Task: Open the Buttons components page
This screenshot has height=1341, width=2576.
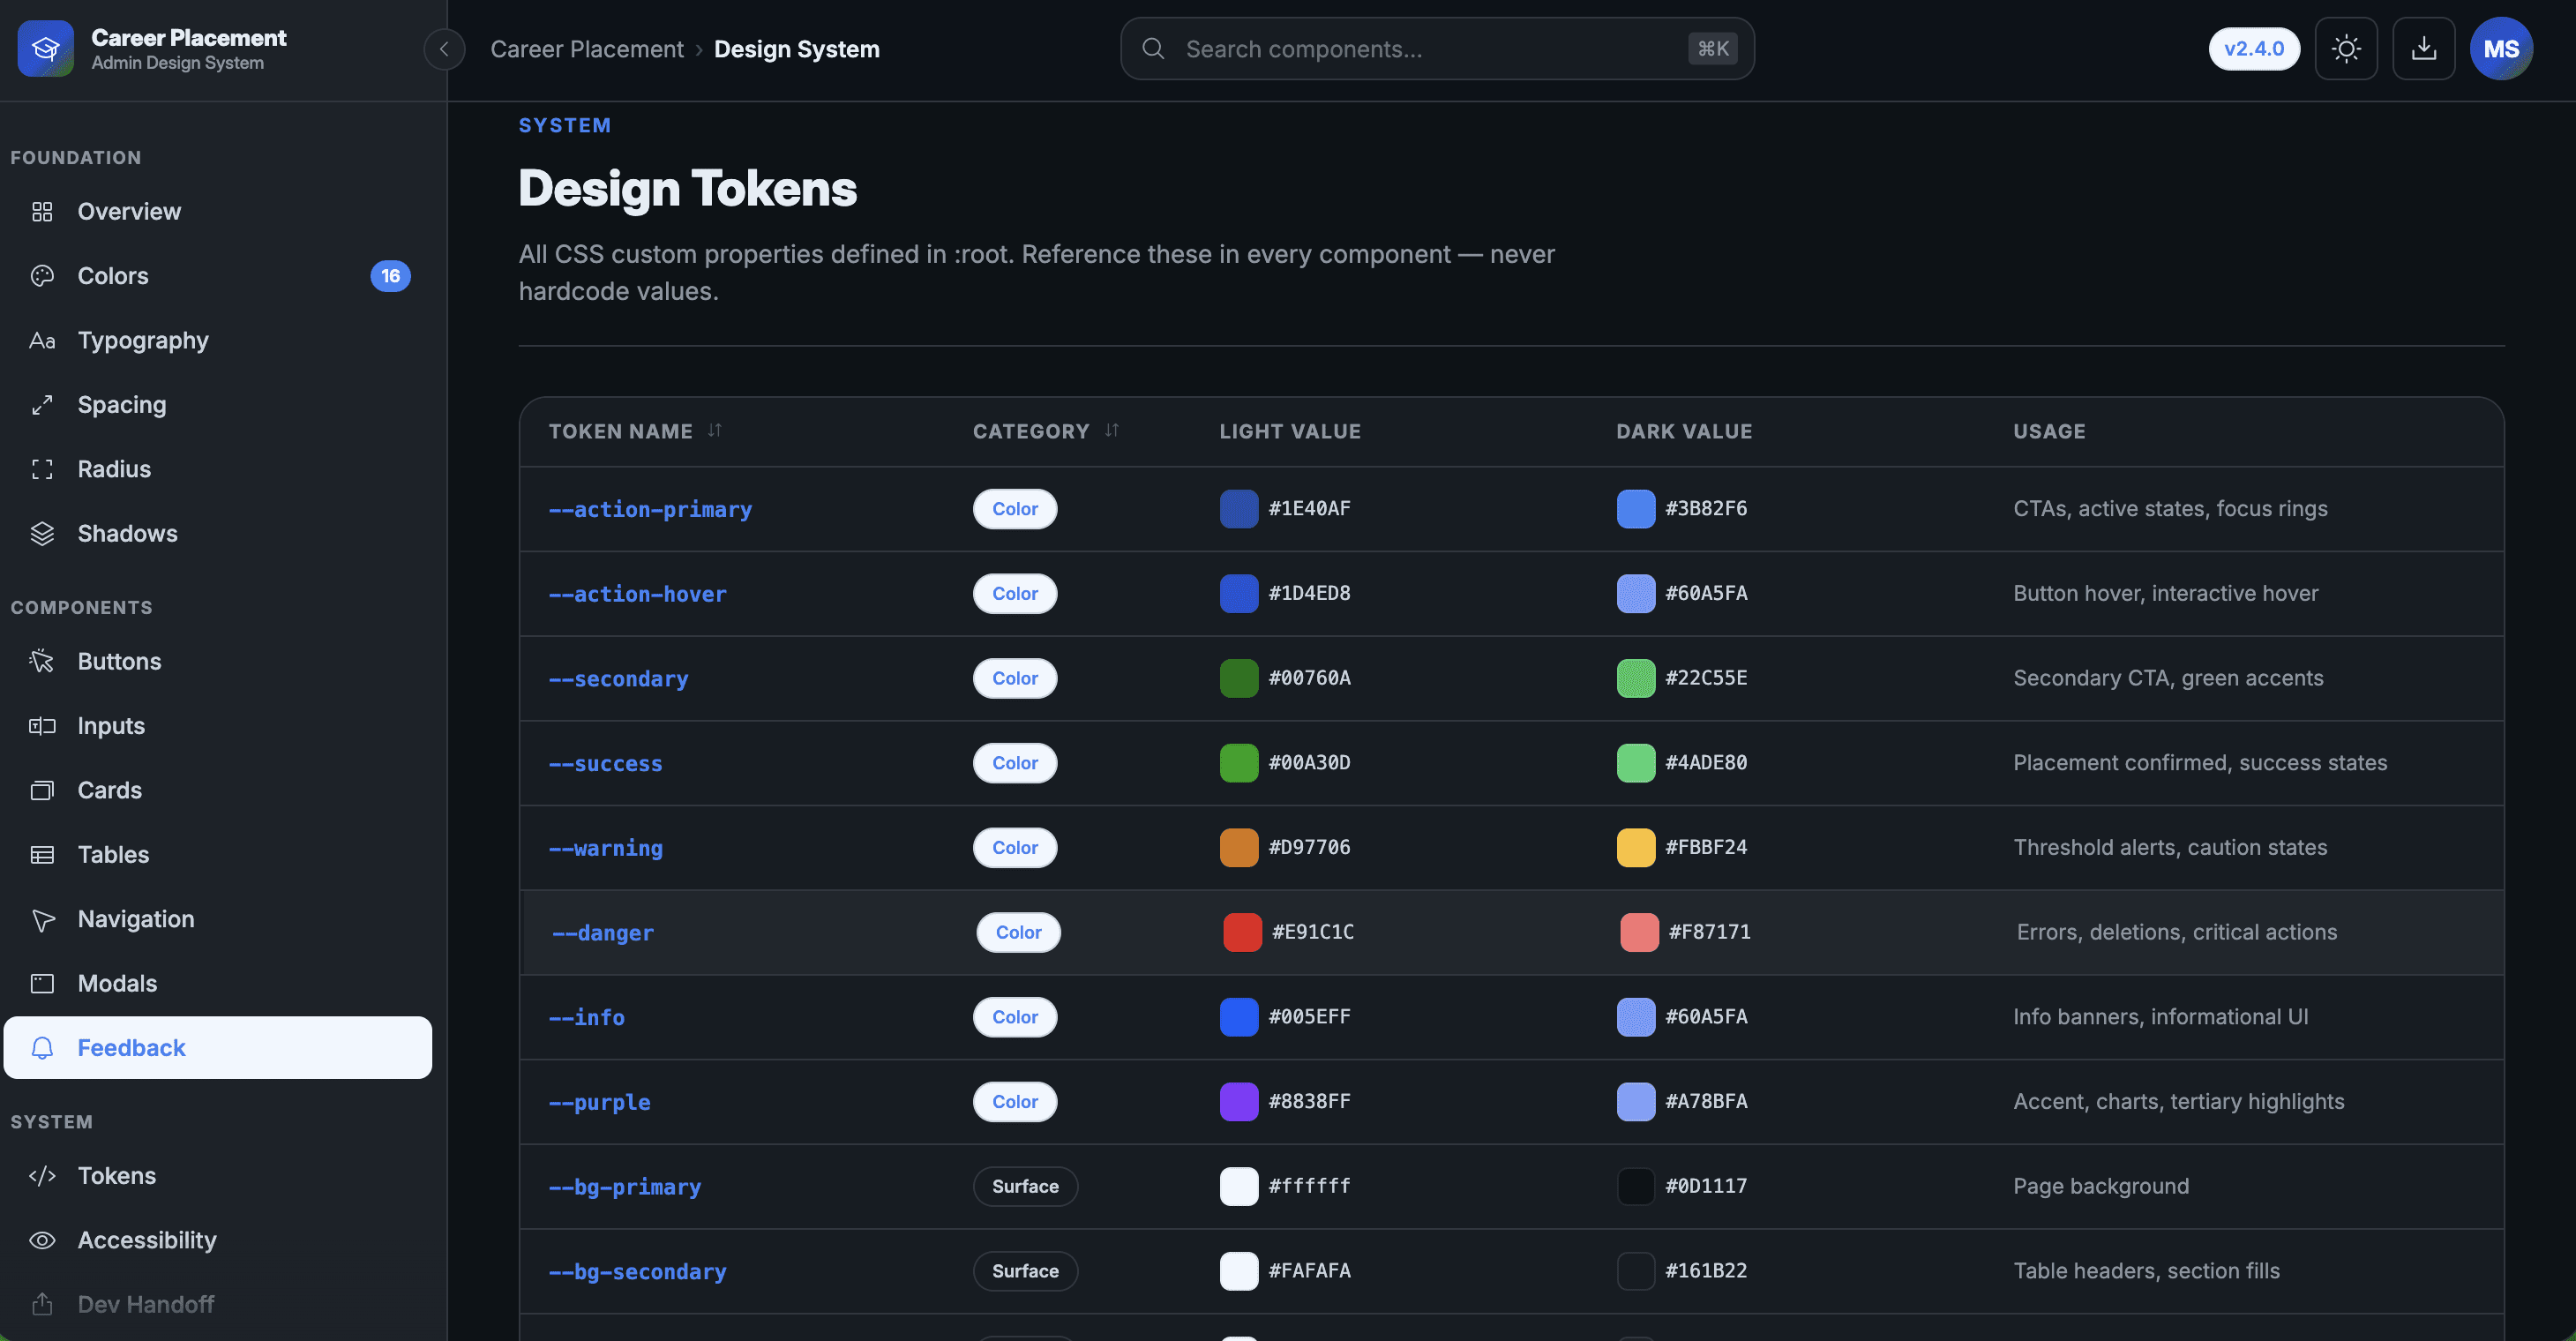Action: tap(218, 661)
